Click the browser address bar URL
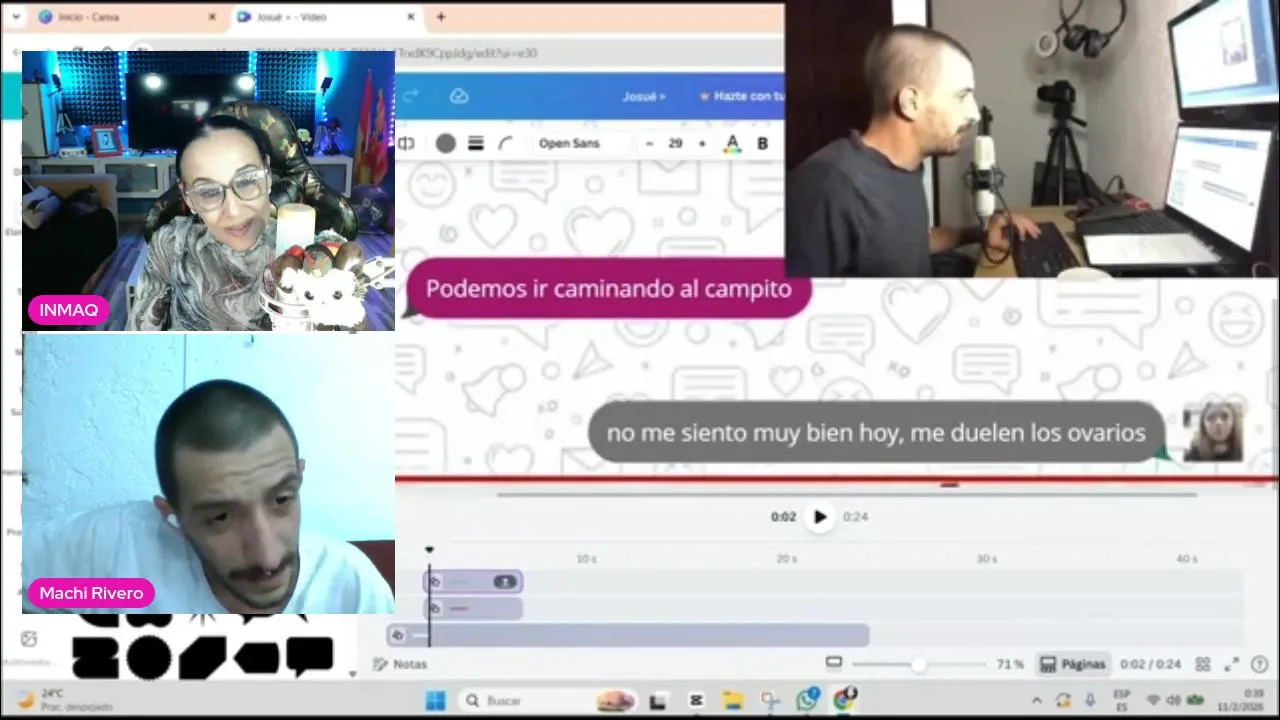This screenshot has height=720, width=1280. tap(467, 53)
